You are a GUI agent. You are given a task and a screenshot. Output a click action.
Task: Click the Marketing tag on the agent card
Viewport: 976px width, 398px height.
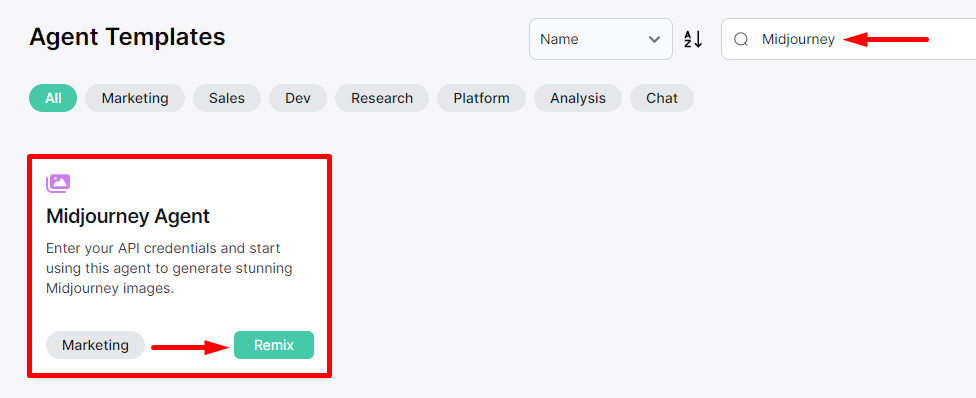95,345
